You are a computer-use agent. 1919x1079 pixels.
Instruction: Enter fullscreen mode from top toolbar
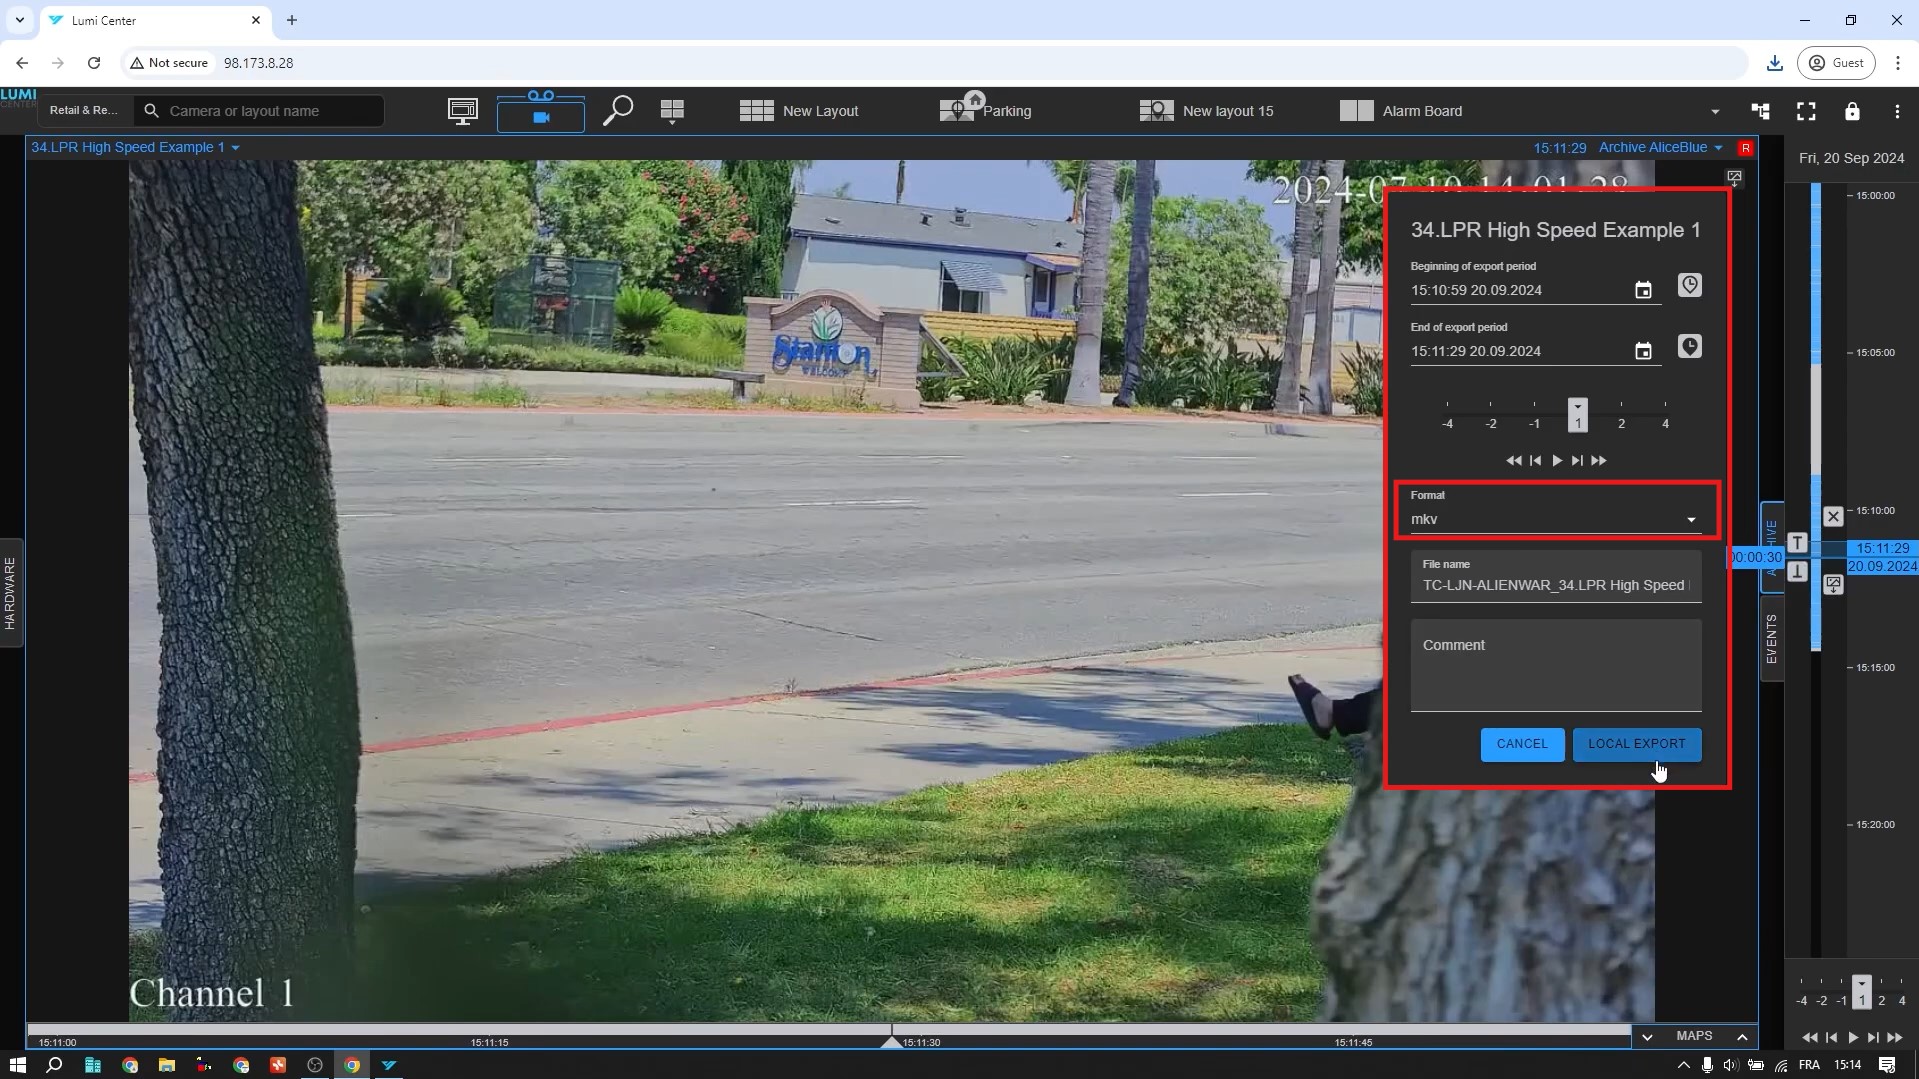(x=1806, y=111)
